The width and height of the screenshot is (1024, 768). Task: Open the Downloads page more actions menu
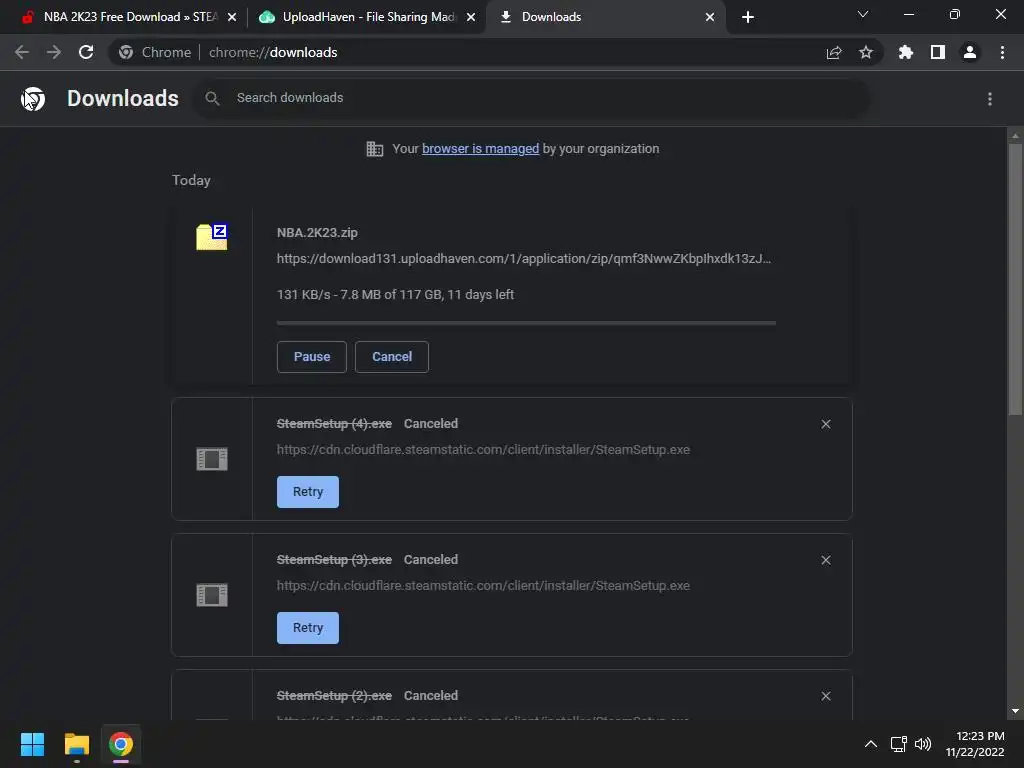(x=990, y=99)
